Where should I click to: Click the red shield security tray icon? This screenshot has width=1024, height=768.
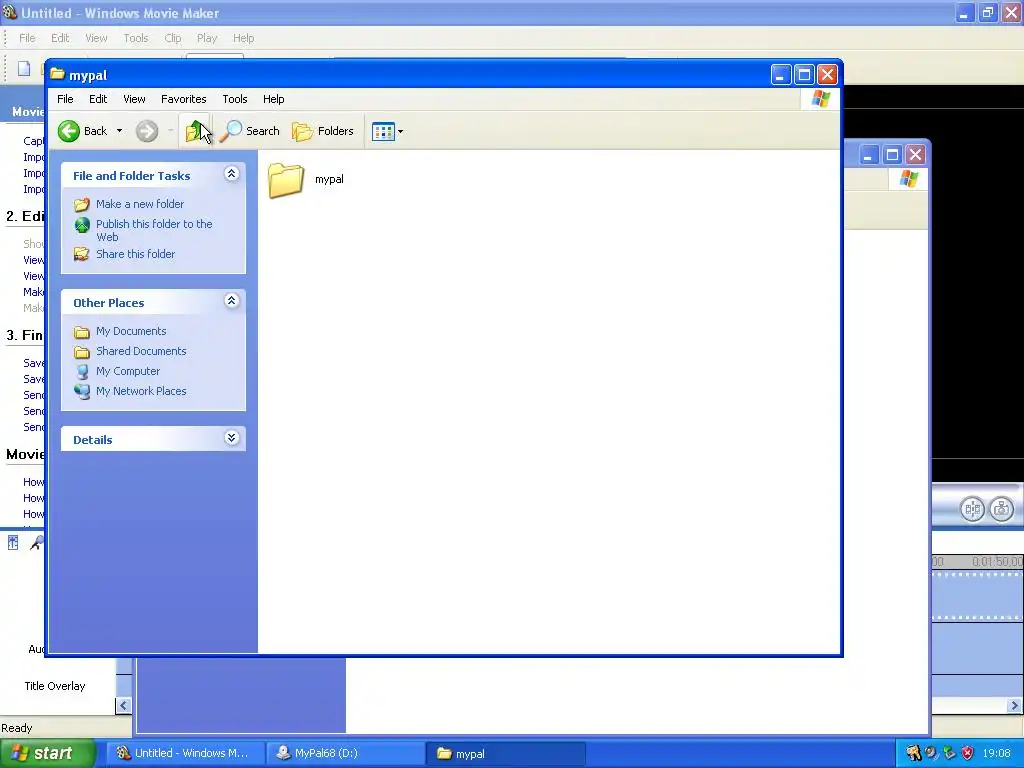(968, 753)
